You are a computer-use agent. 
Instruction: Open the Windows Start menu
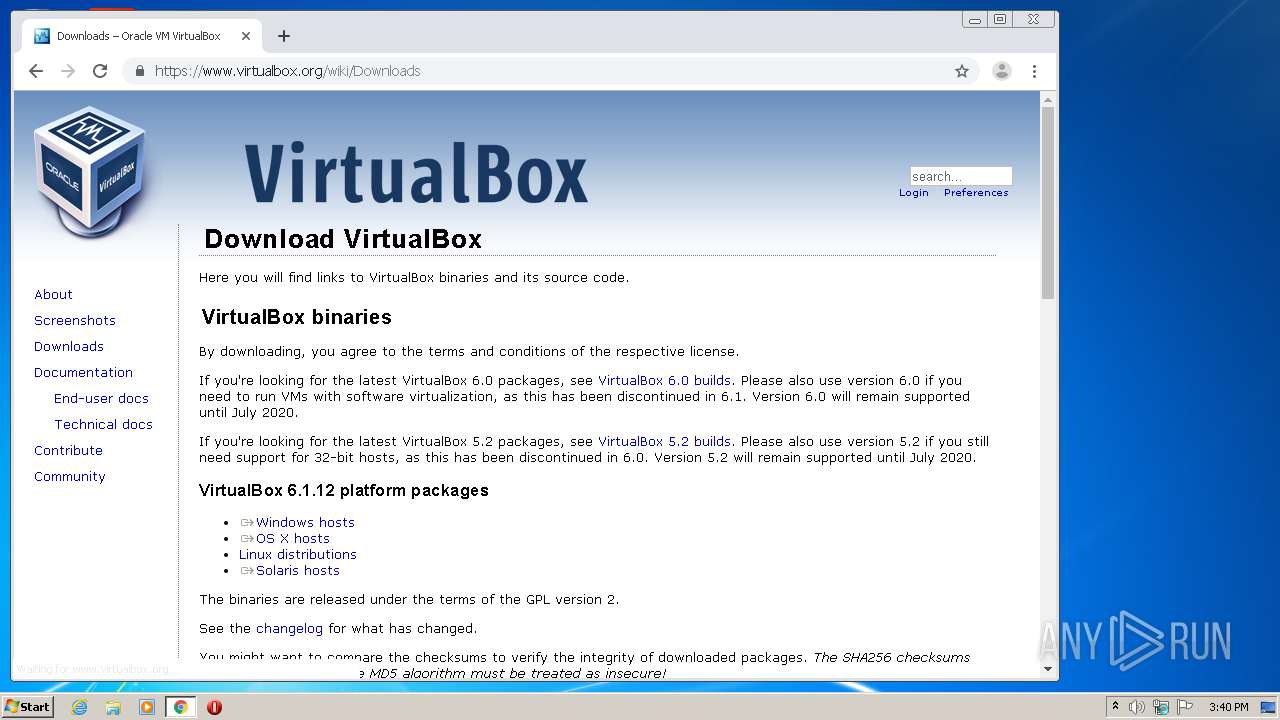pos(28,706)
